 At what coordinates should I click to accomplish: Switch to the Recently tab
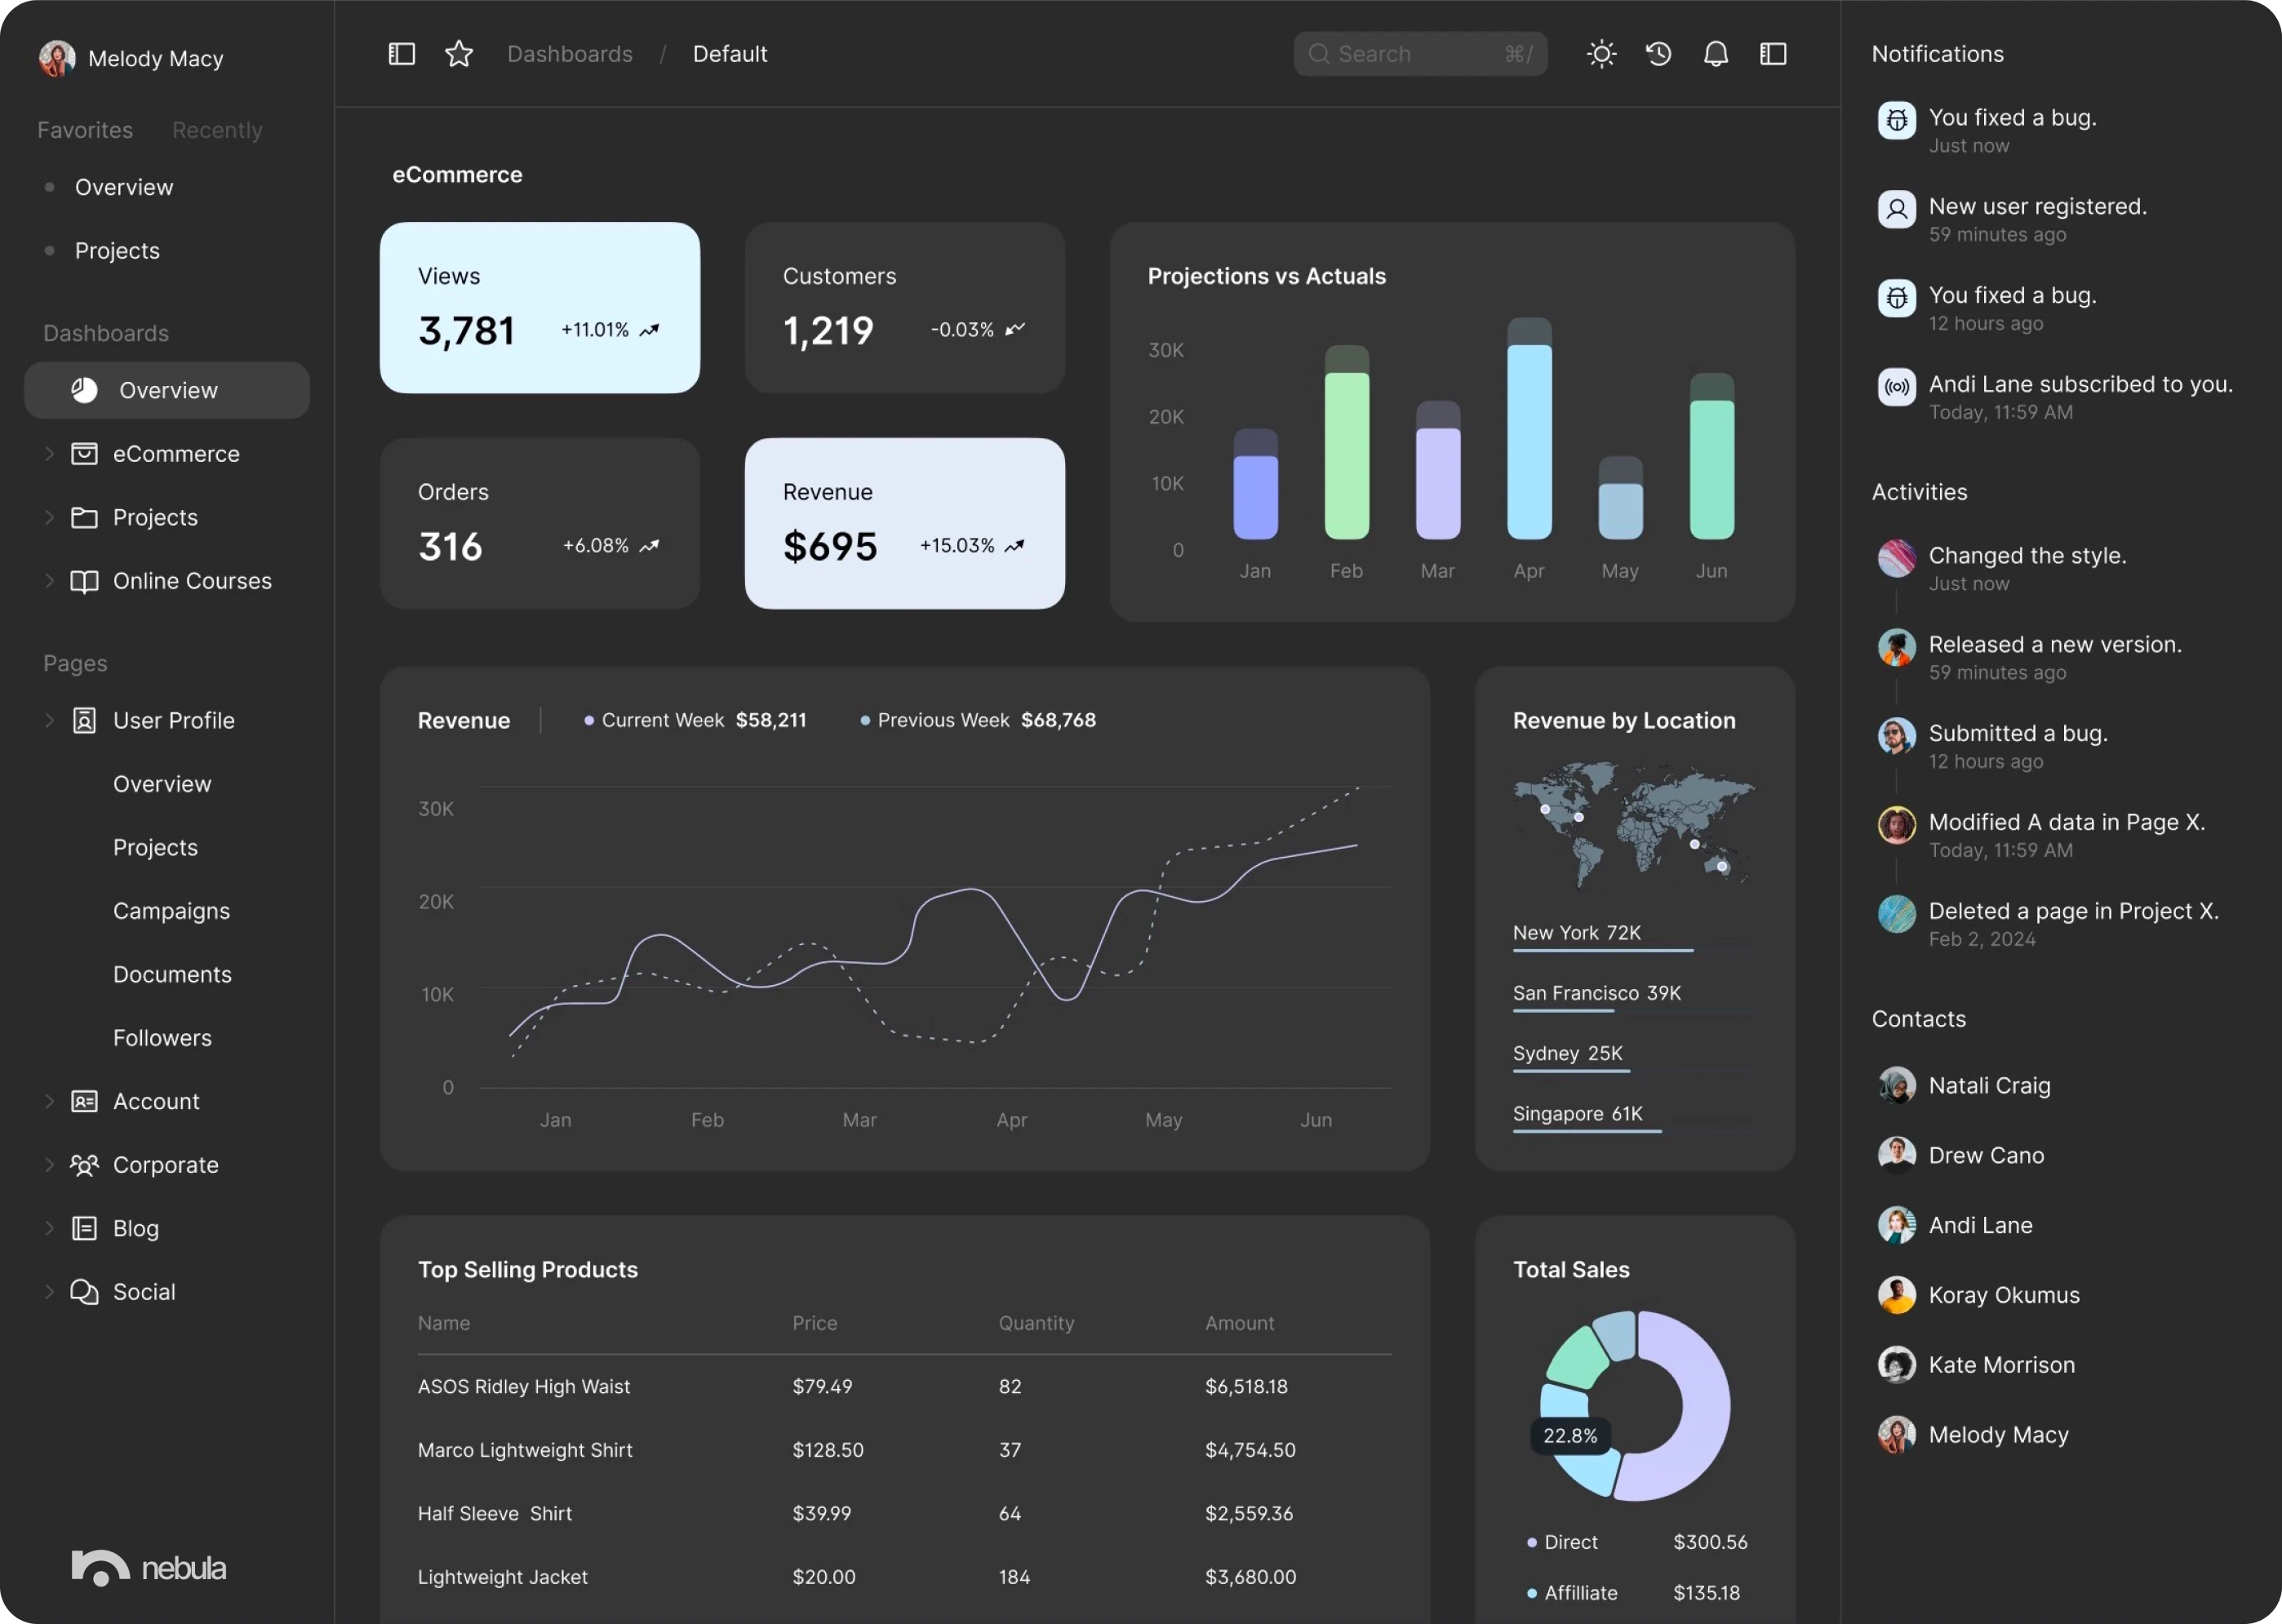(216, 130)
